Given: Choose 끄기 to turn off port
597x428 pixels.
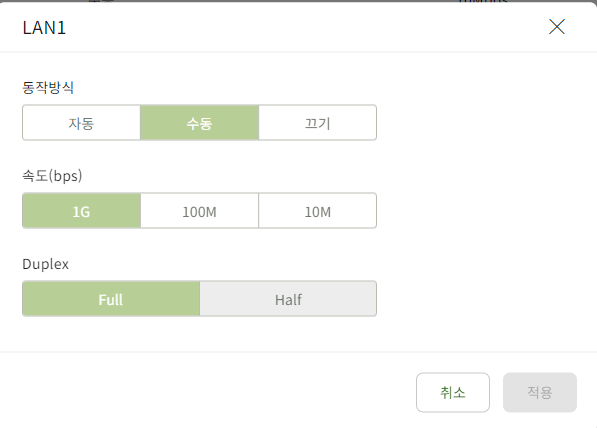Looking at the screenshot, I should pos(318,123).
